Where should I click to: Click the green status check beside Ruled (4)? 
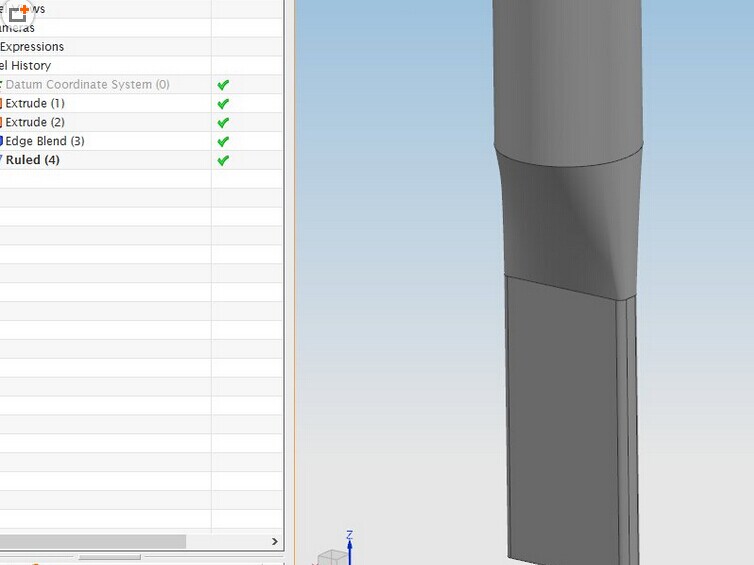223,160
